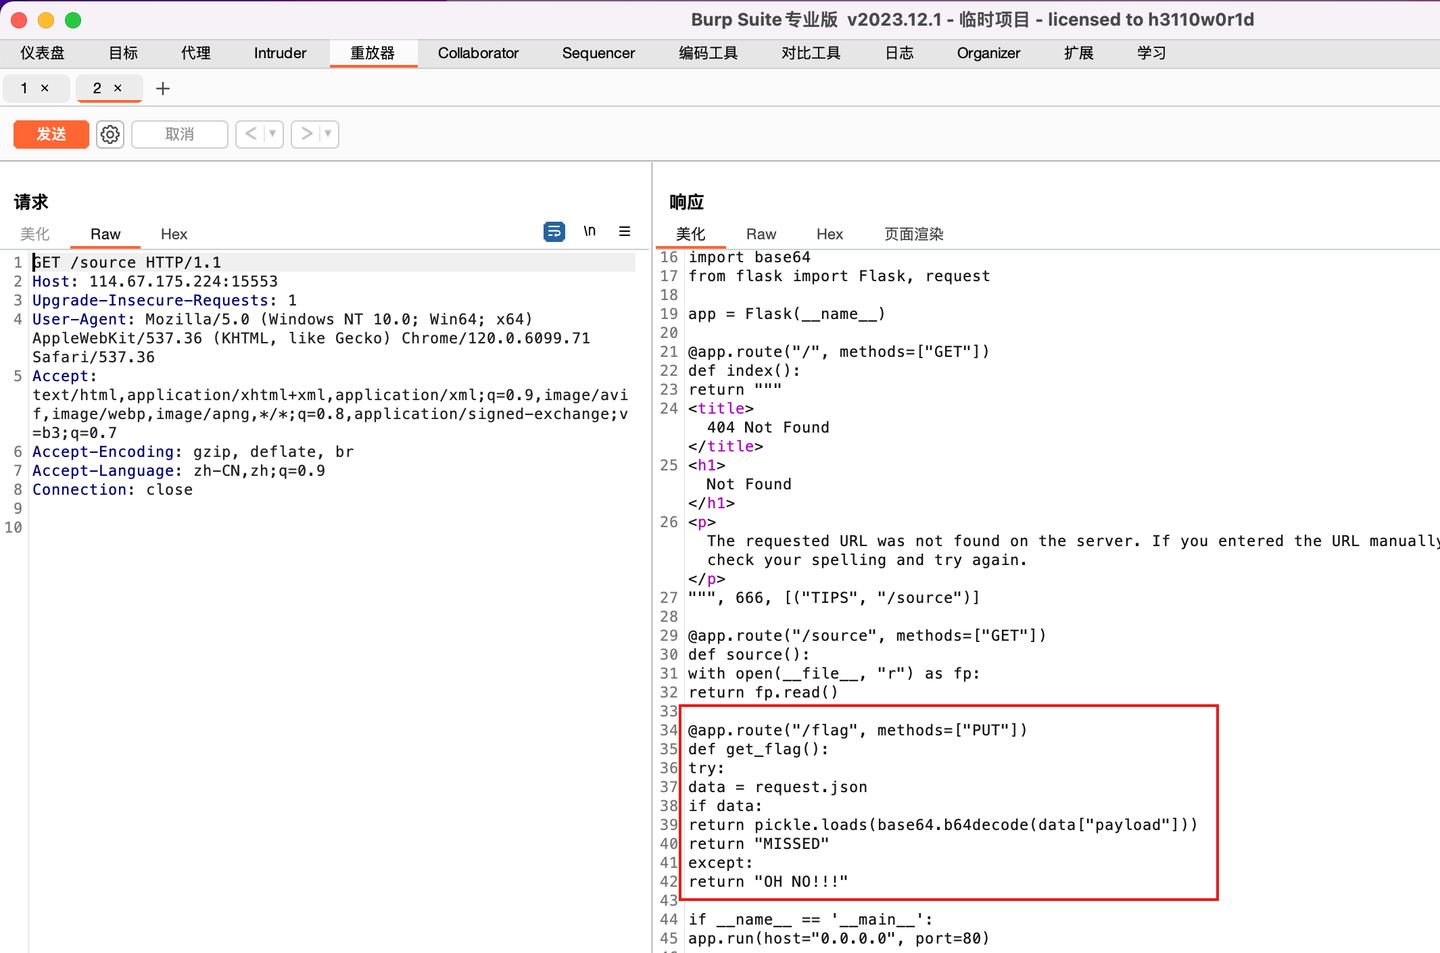Toggle the \n non-printable characters display
This screenshot has width=1440, height=953.
pyautogui.click(x=589, y=231)
